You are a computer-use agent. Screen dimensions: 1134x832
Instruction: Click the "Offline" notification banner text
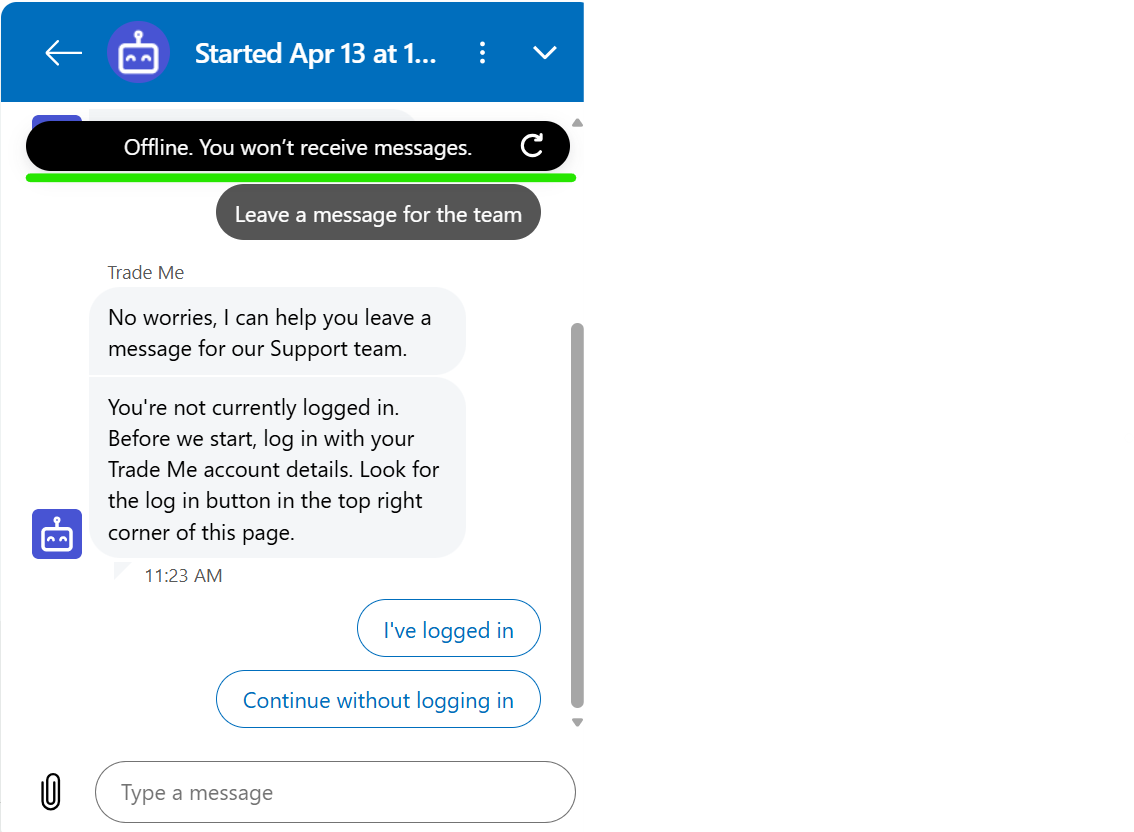pos(297,148)
